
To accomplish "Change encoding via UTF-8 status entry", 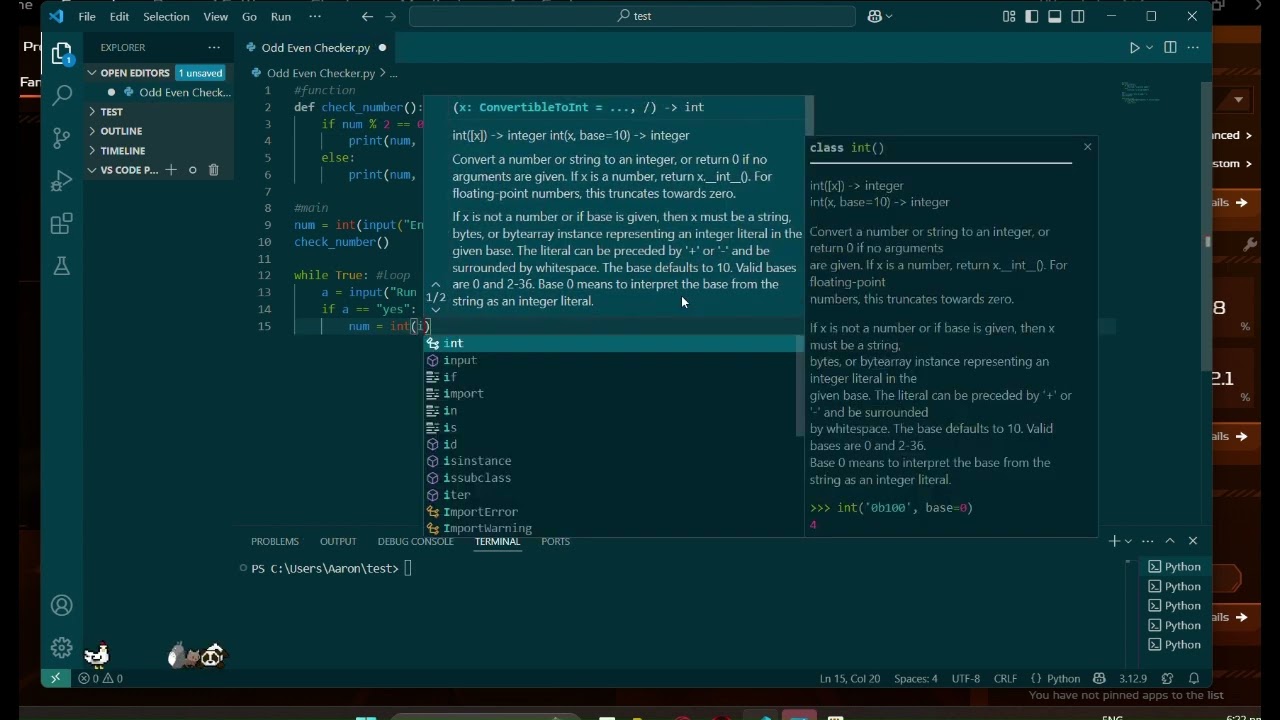I will coord(966,678).
